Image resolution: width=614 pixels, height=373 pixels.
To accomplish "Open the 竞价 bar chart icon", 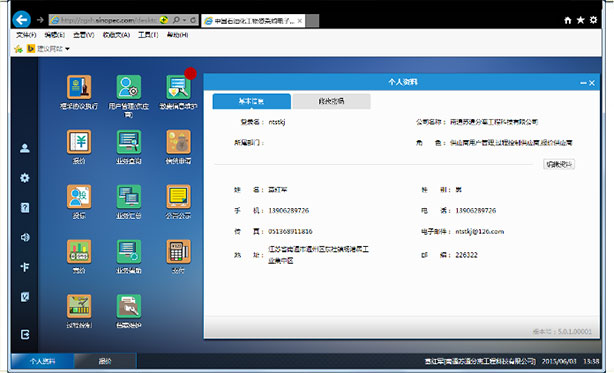I will 79,251.
